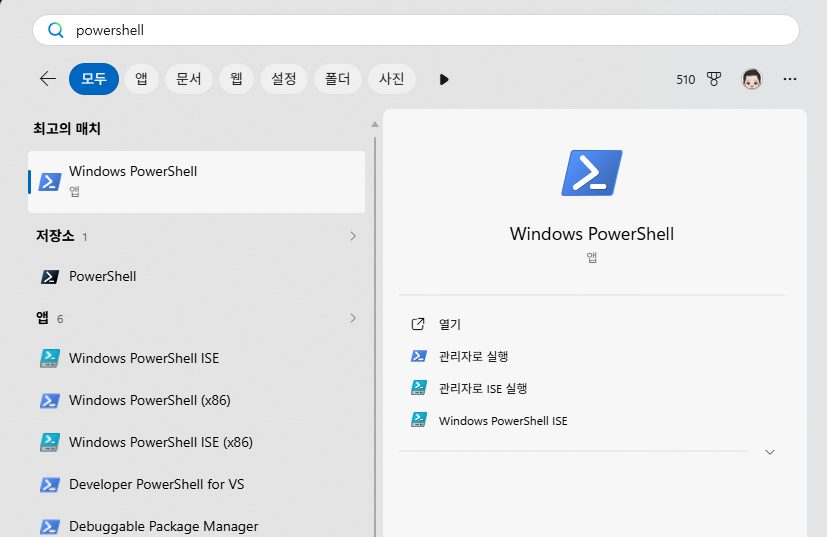Show more filter categories arrow

[x=444, y=79]
